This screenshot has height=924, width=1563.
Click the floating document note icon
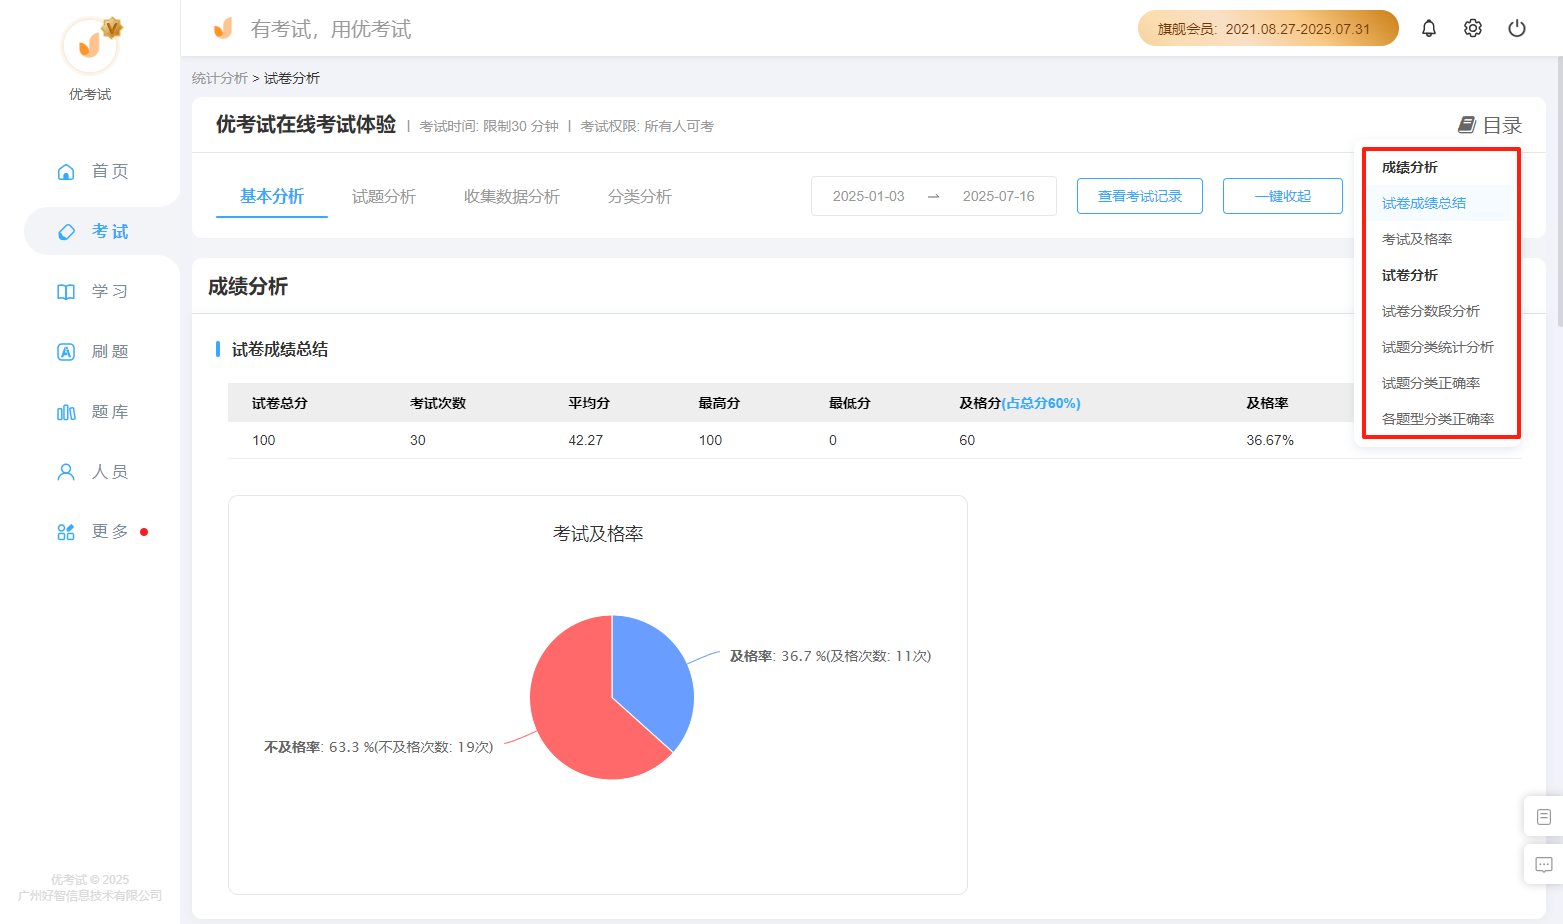click(x=1543, y=816)
